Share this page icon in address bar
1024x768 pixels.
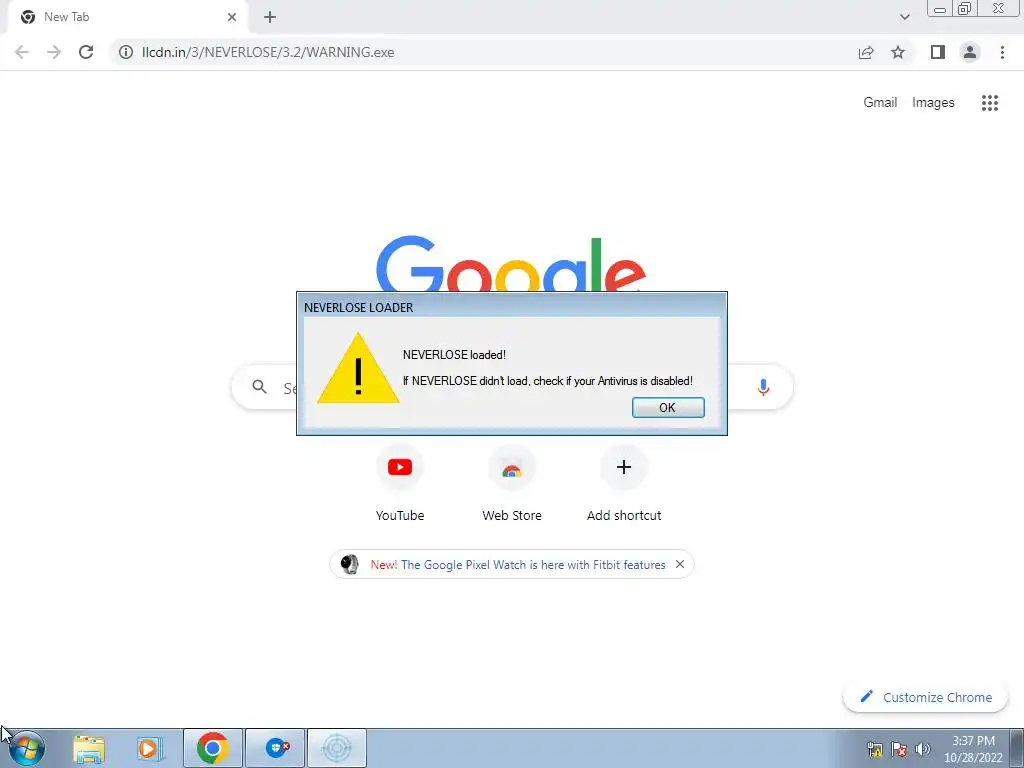point(866,52)
